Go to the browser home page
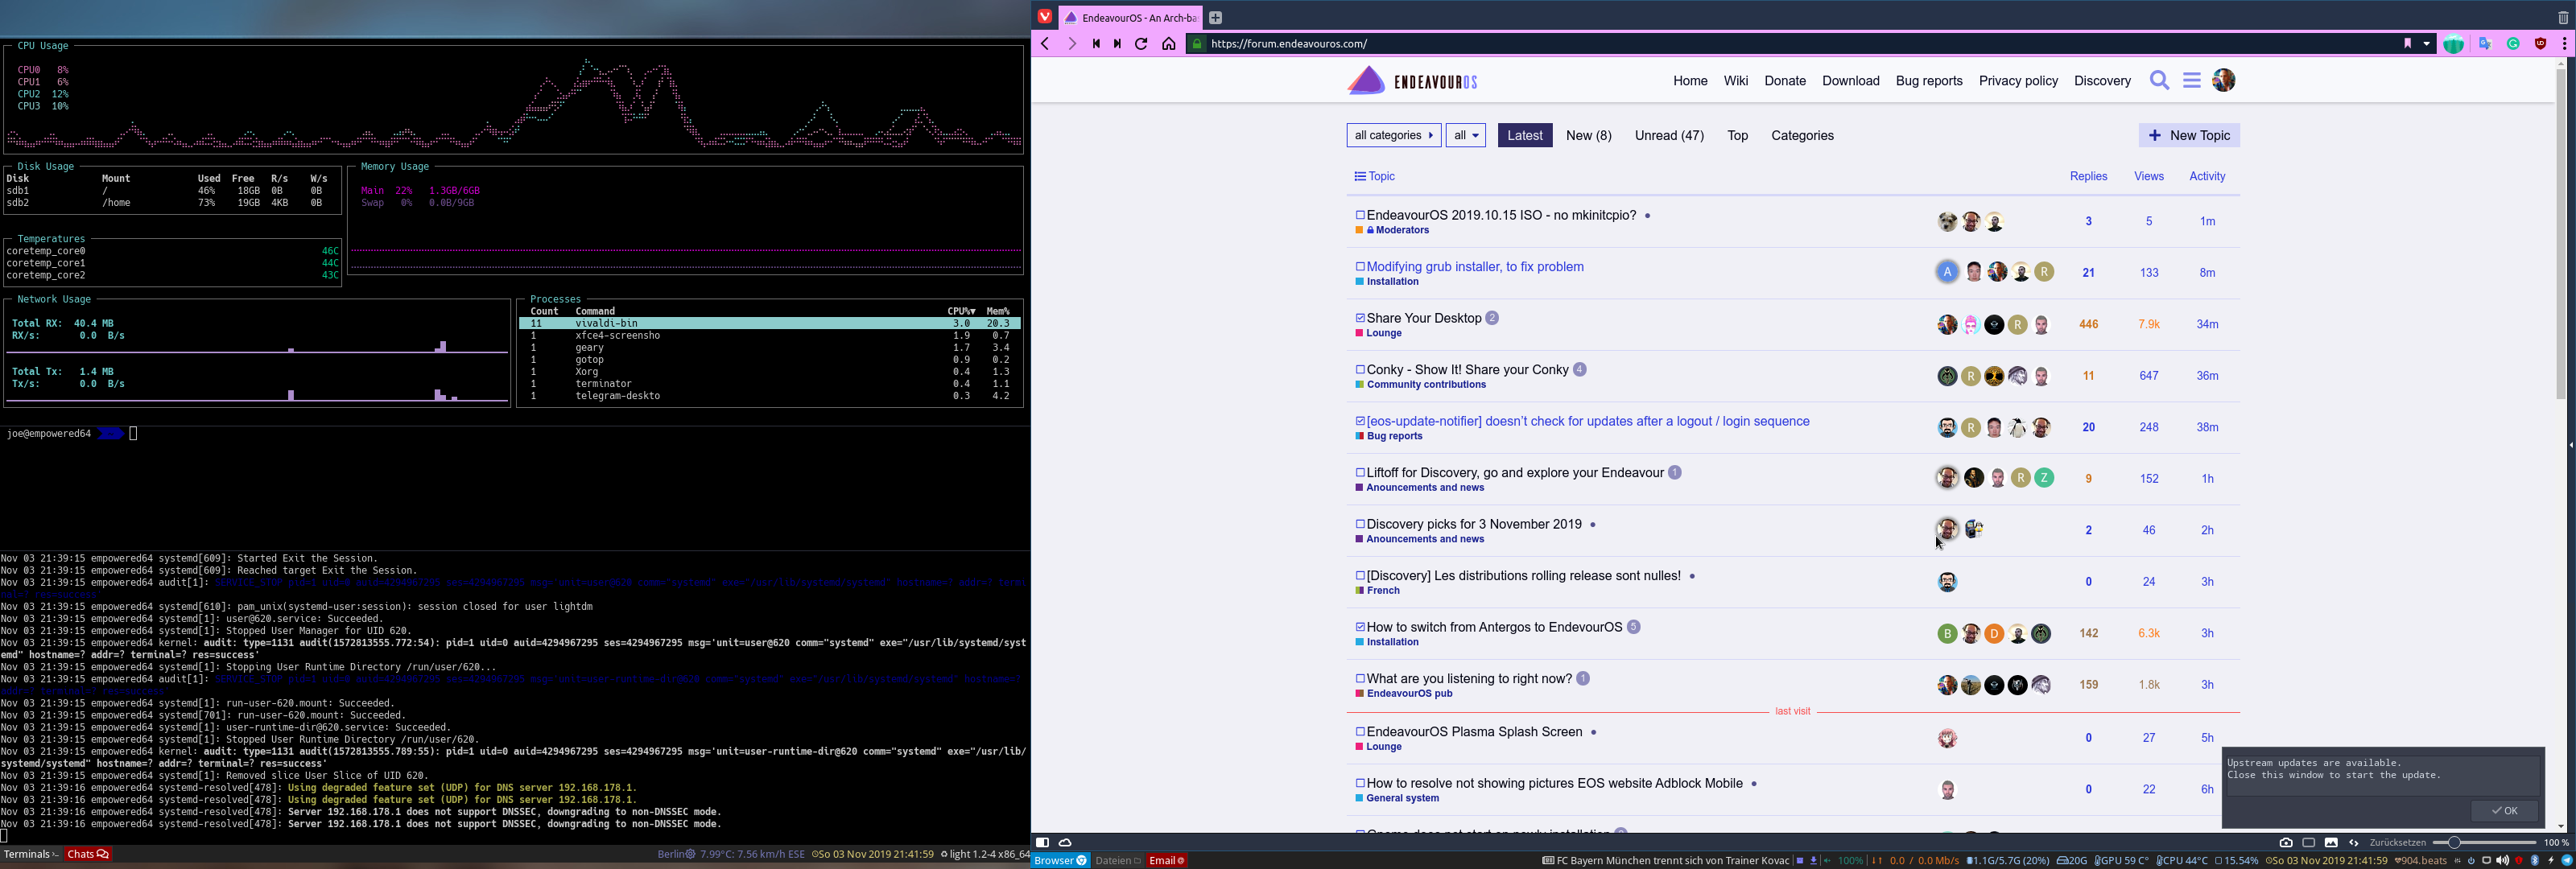 (x=1168, y=44)
